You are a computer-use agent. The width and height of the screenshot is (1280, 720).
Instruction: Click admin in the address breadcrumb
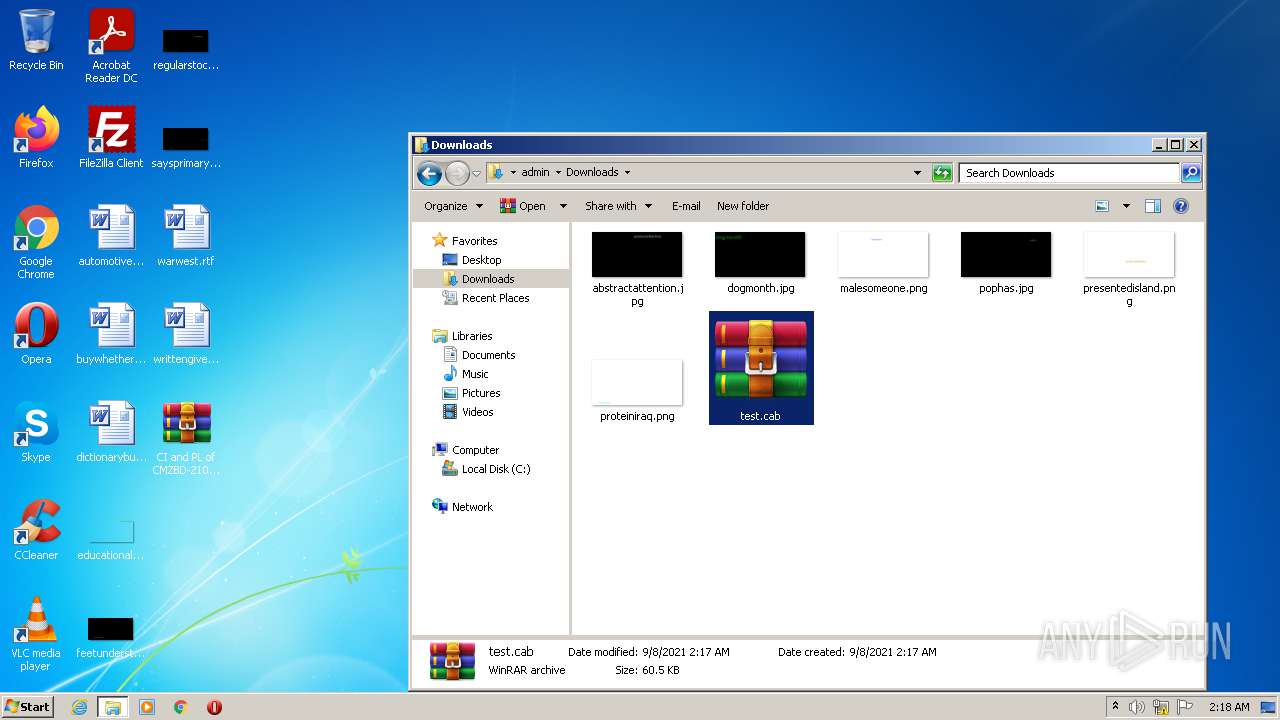point(535,172)
